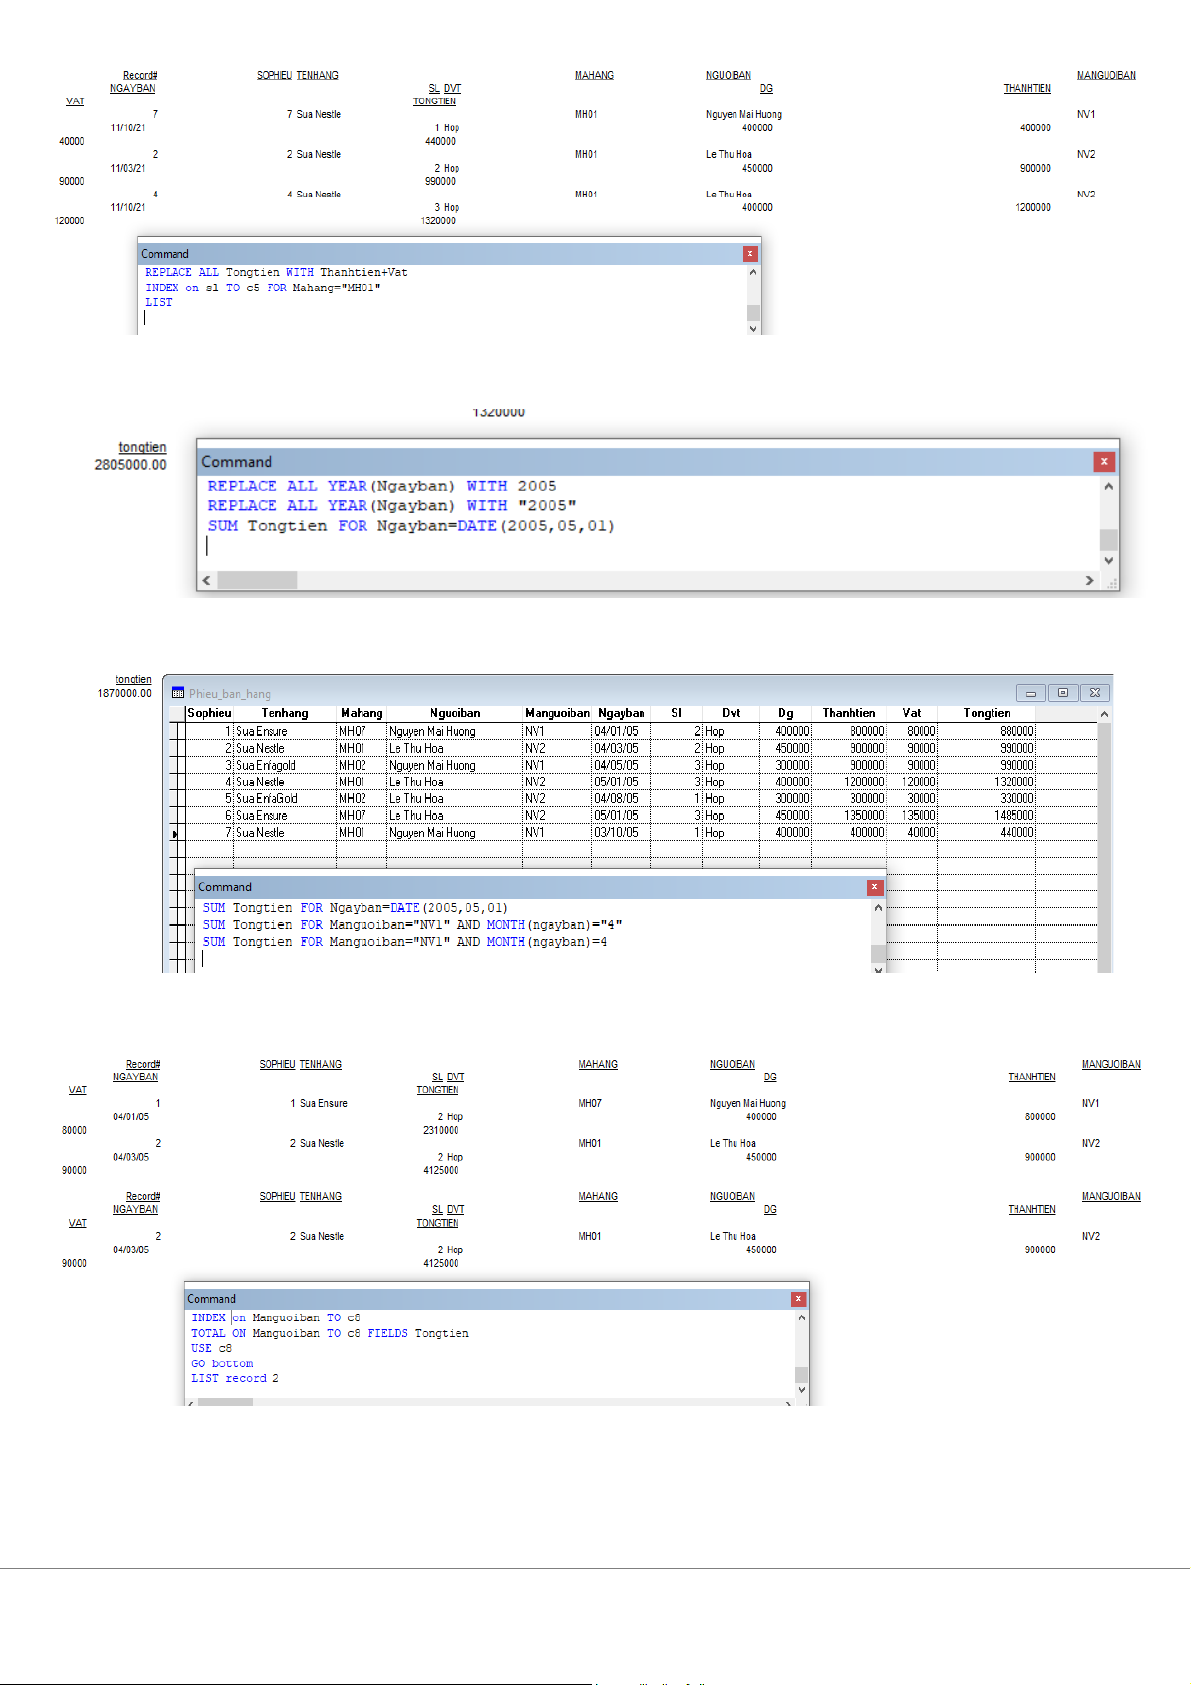Select the Manguoiban column header
The height and width of the screenshot is (1685, 1191).
(557, 713)
